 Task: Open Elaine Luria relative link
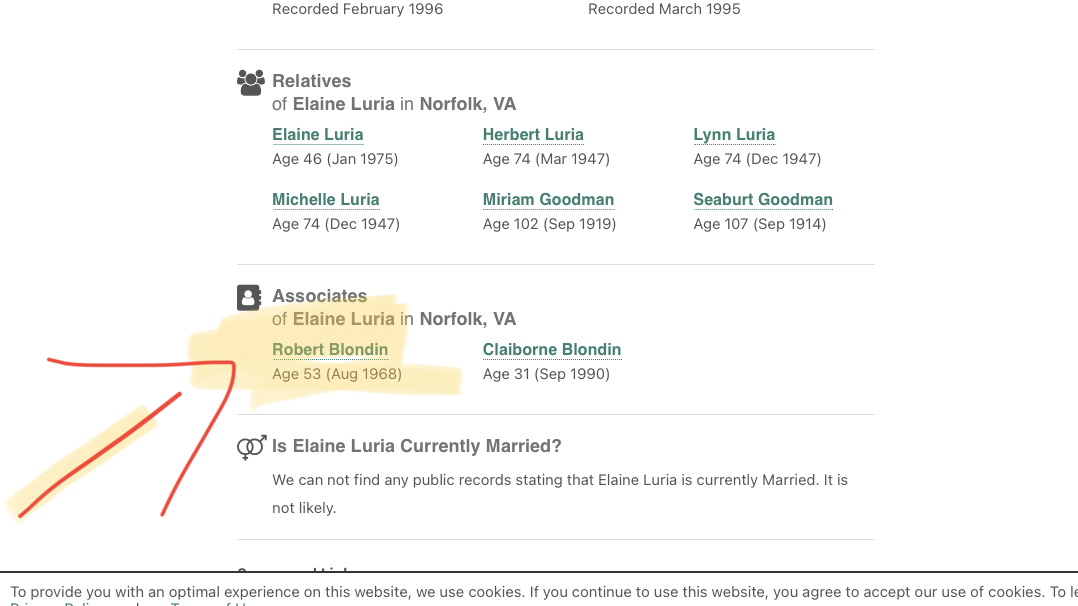coord(318,135)
